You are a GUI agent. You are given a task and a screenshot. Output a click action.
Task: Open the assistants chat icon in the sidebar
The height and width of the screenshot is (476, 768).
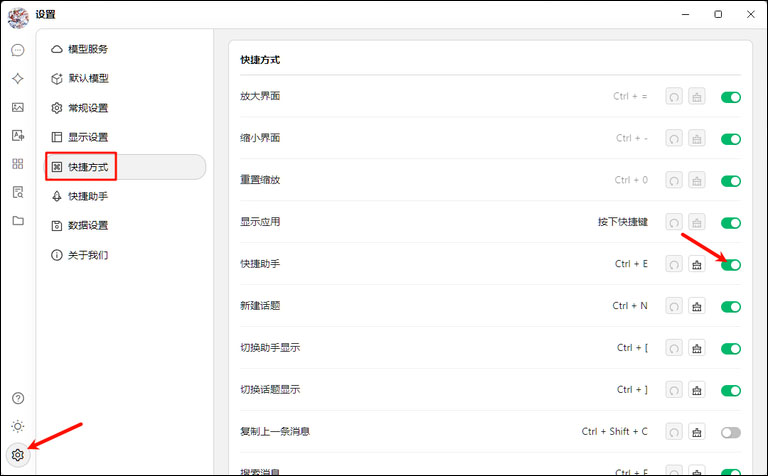click(18, 50)
